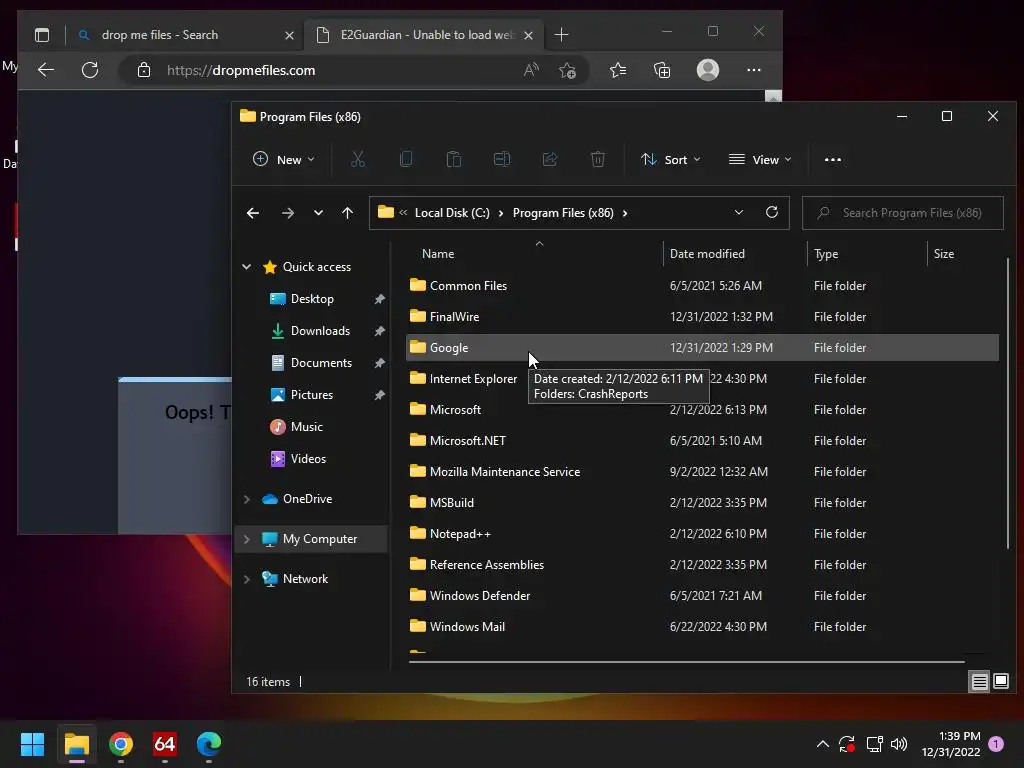
Task: Add page to favorites star in Edge
Action: click(x=568, y=70)
